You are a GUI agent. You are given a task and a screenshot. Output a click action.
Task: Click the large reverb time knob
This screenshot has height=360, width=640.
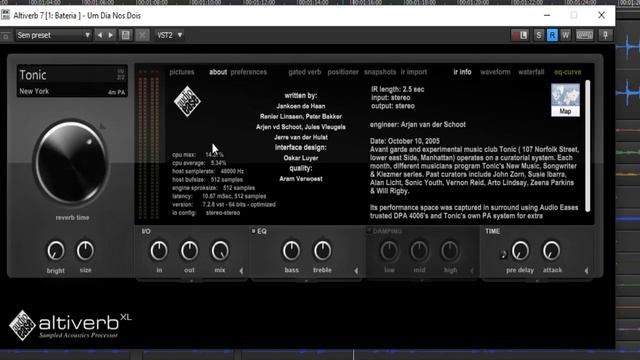click(x=71, y=162)
